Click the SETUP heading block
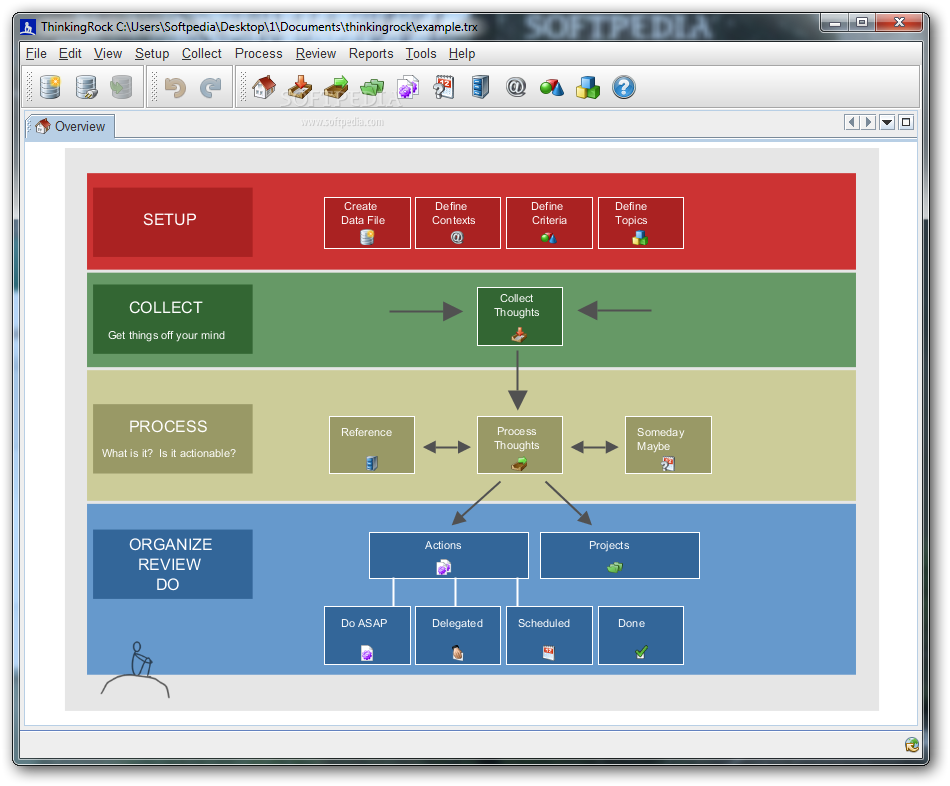The width and height of the screenshot is (950, 786). click(173, 222)
